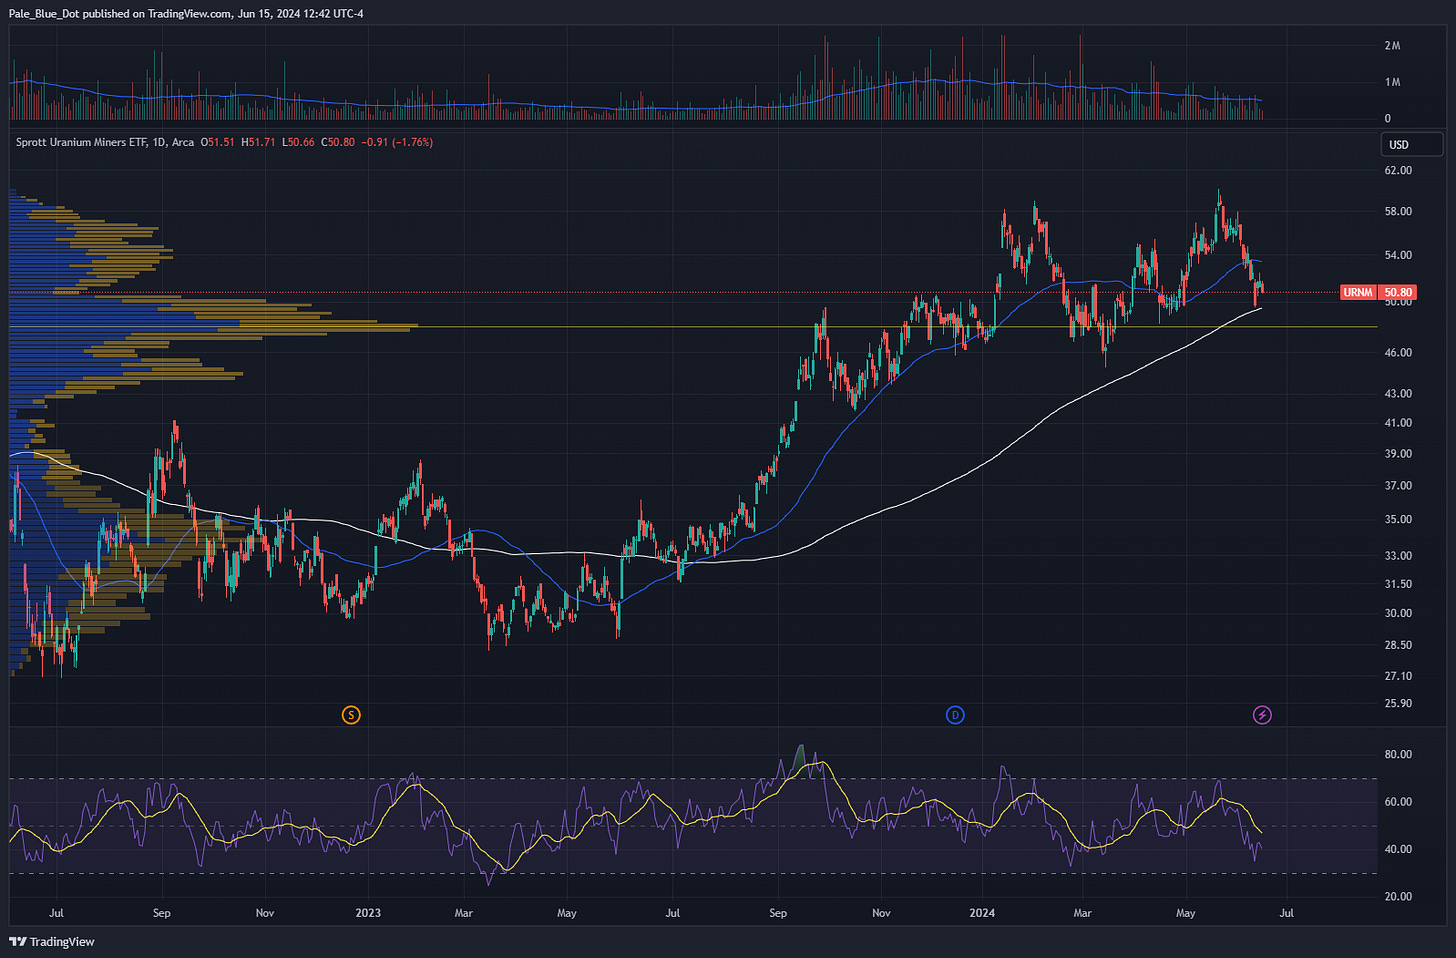Click the 58.00 price axis label
This screenshot has height=958, width=1456.
[1398, 211]
